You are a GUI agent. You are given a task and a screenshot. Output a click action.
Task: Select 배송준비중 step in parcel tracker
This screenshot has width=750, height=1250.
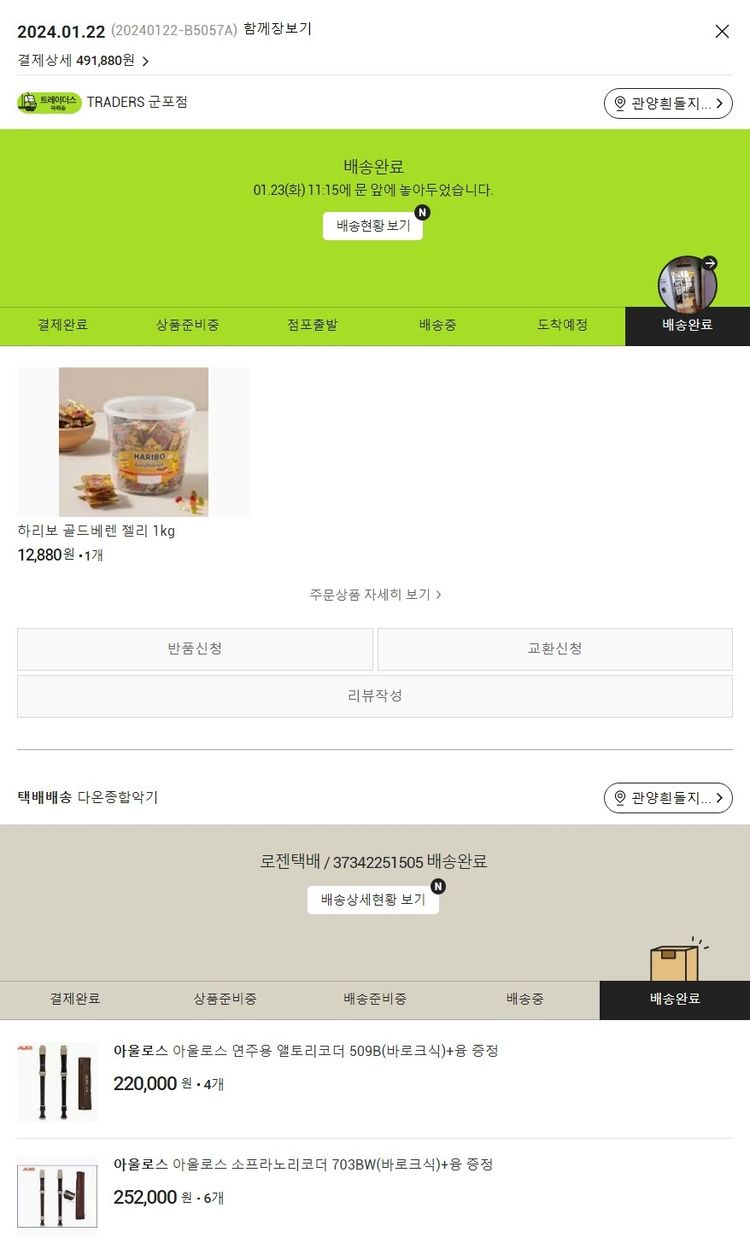tap(375, 1000)
